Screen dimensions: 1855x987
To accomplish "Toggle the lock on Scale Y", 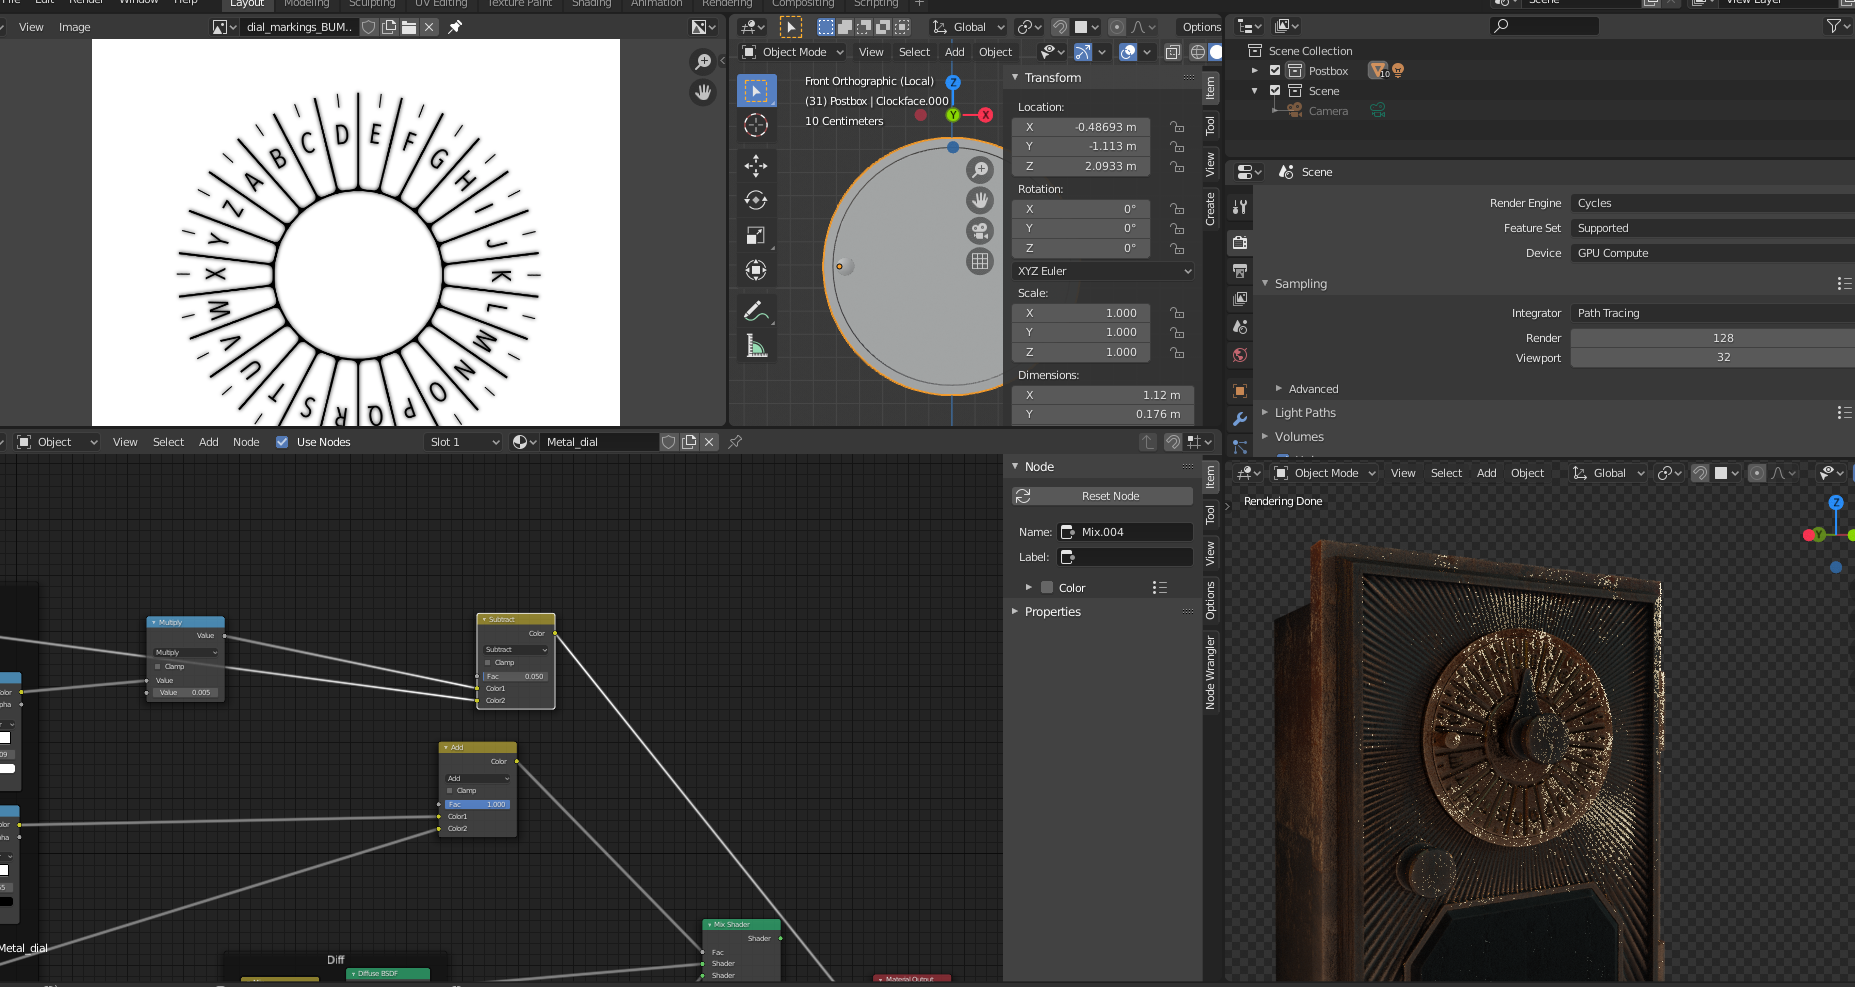I will (1177, 332).
